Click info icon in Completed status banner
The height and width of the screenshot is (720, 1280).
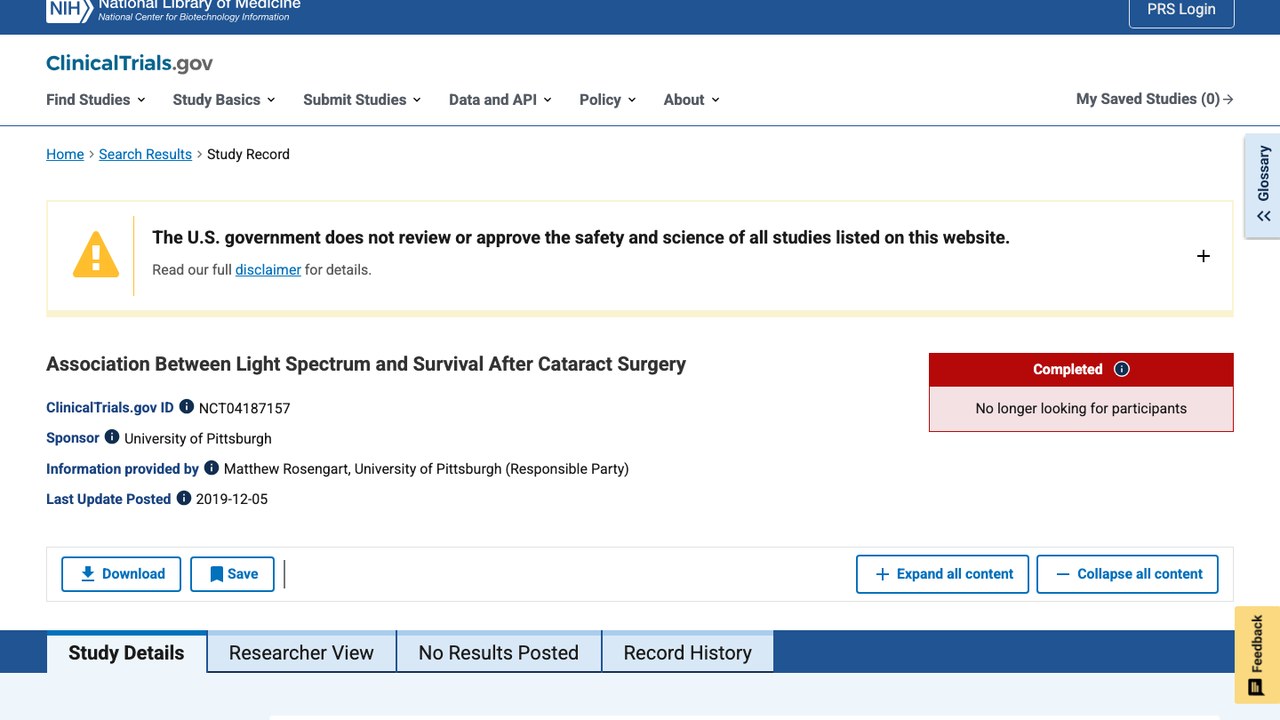coord(1122,369)
